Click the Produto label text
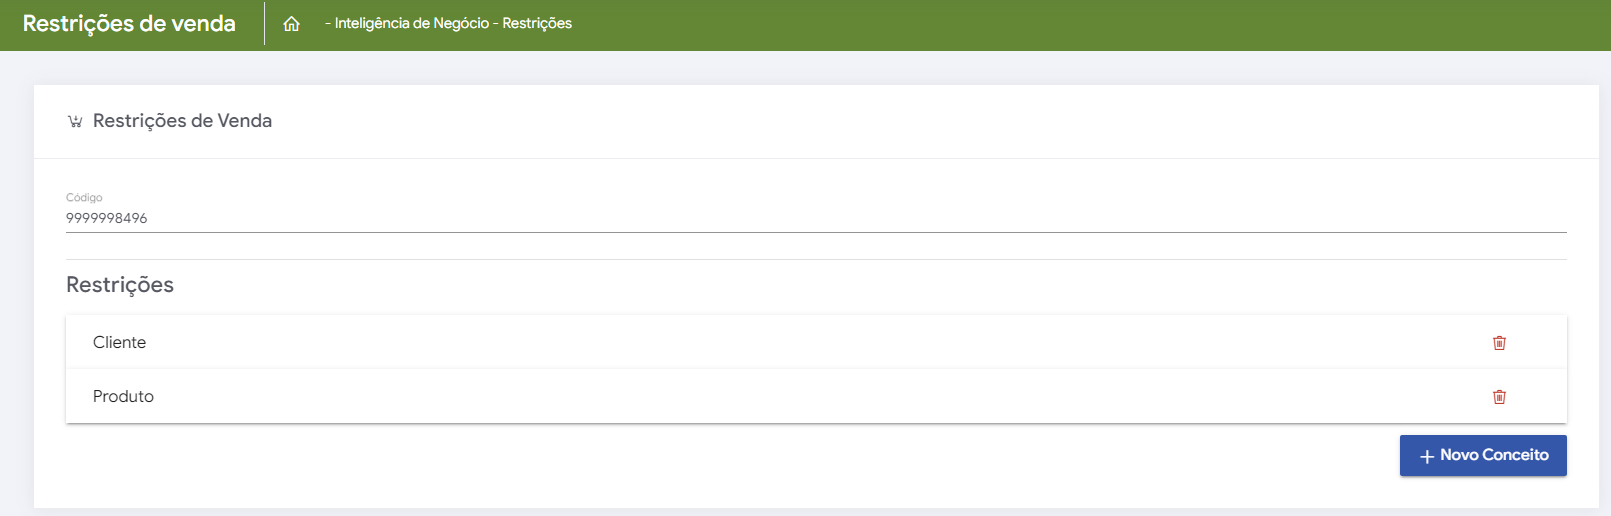The width and height of the screenshot is (1611, 516). tap(123, 396)
